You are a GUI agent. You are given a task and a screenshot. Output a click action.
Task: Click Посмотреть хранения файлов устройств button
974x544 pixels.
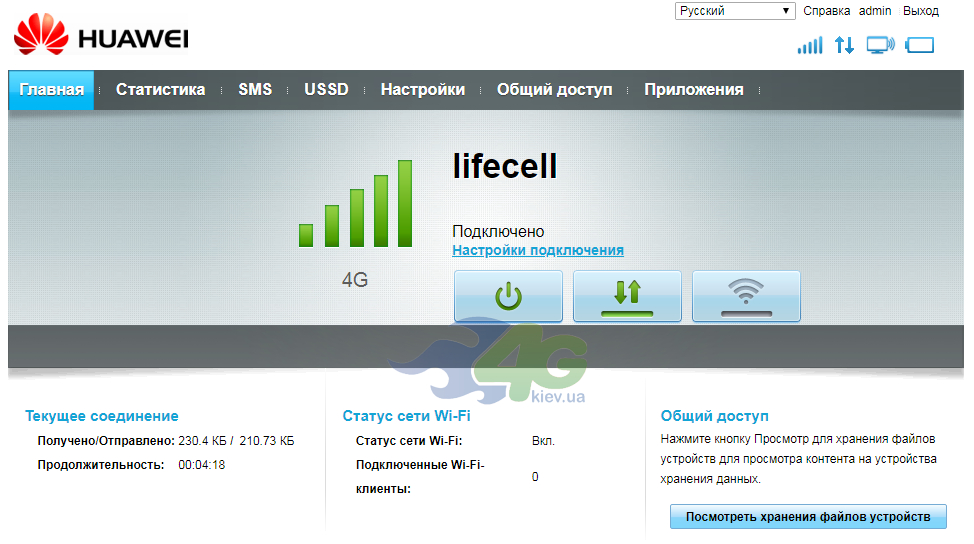point(808,517)
